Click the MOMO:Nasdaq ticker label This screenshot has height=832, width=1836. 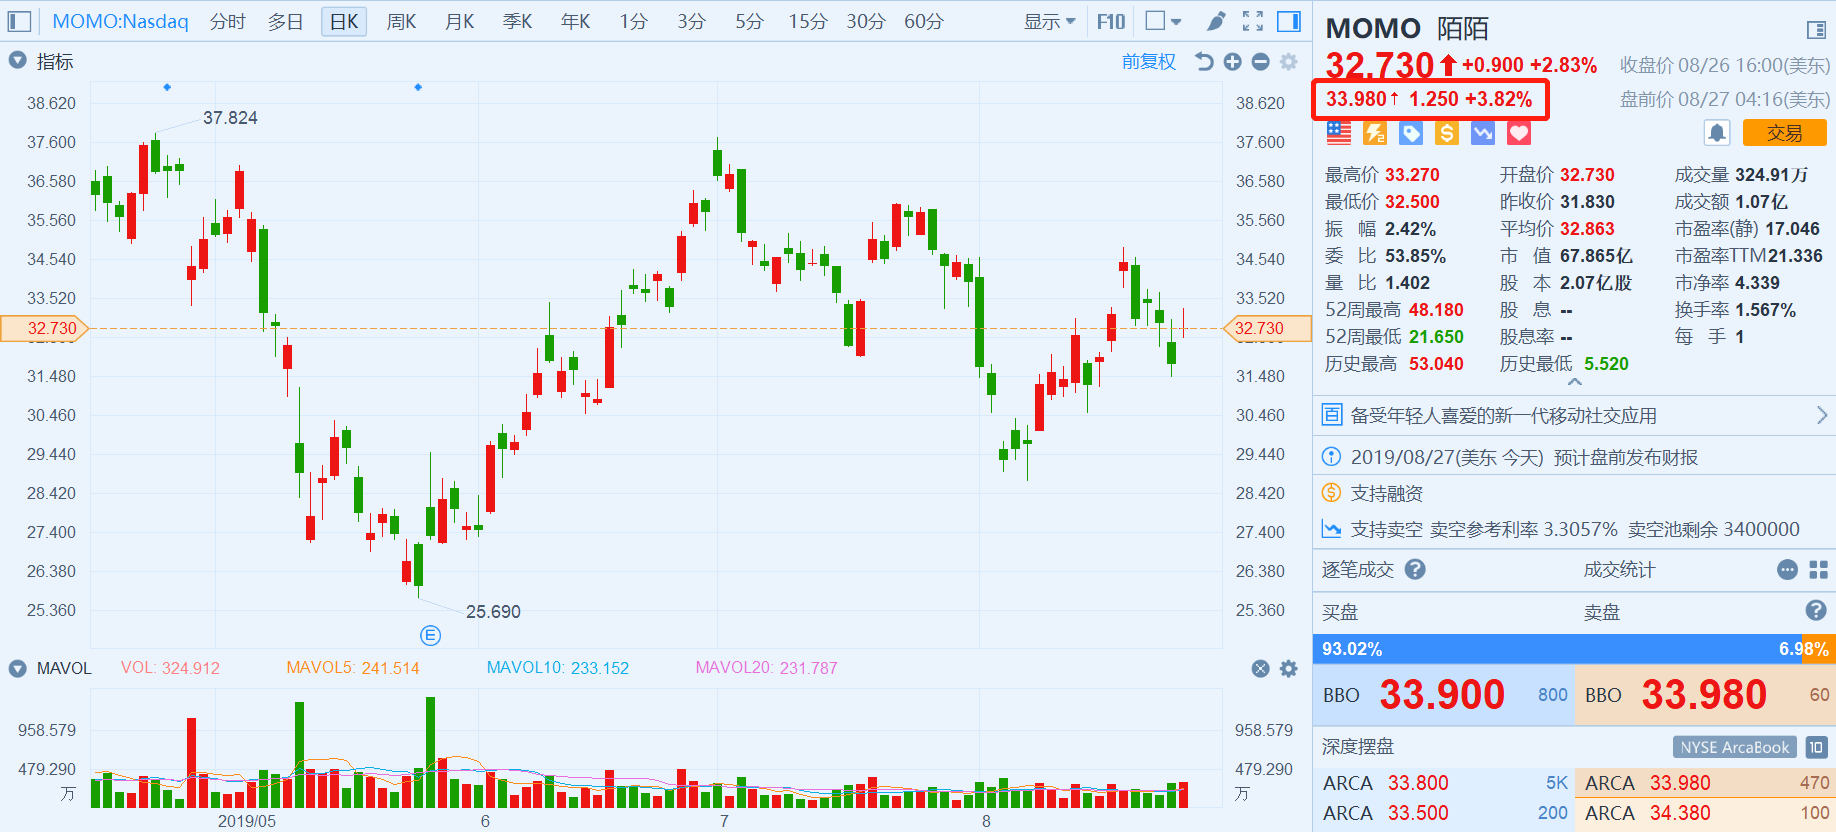click(x=120, y=21)
